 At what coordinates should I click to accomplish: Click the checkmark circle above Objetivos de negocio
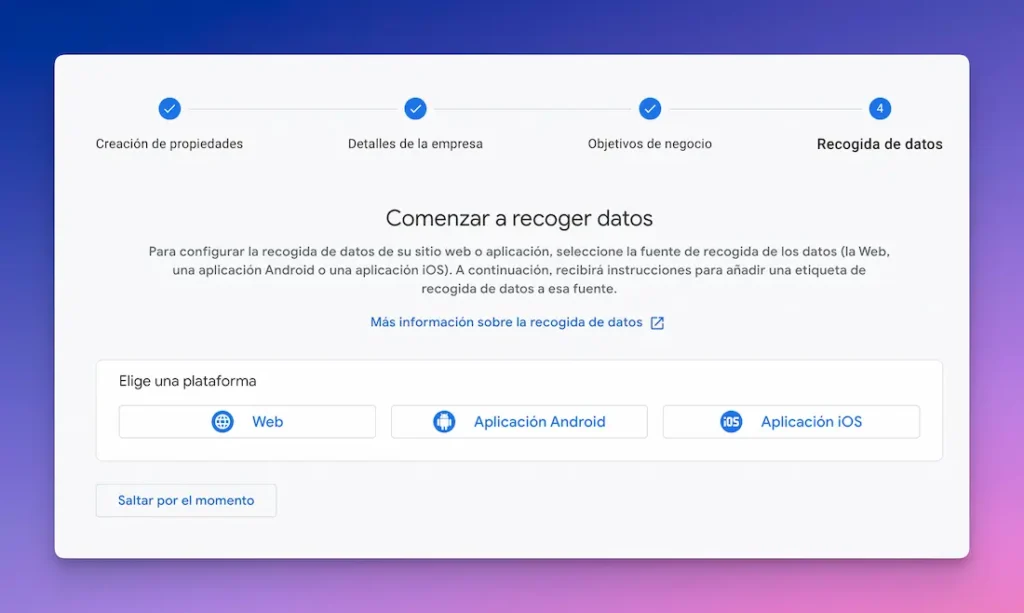pos(650,109)
